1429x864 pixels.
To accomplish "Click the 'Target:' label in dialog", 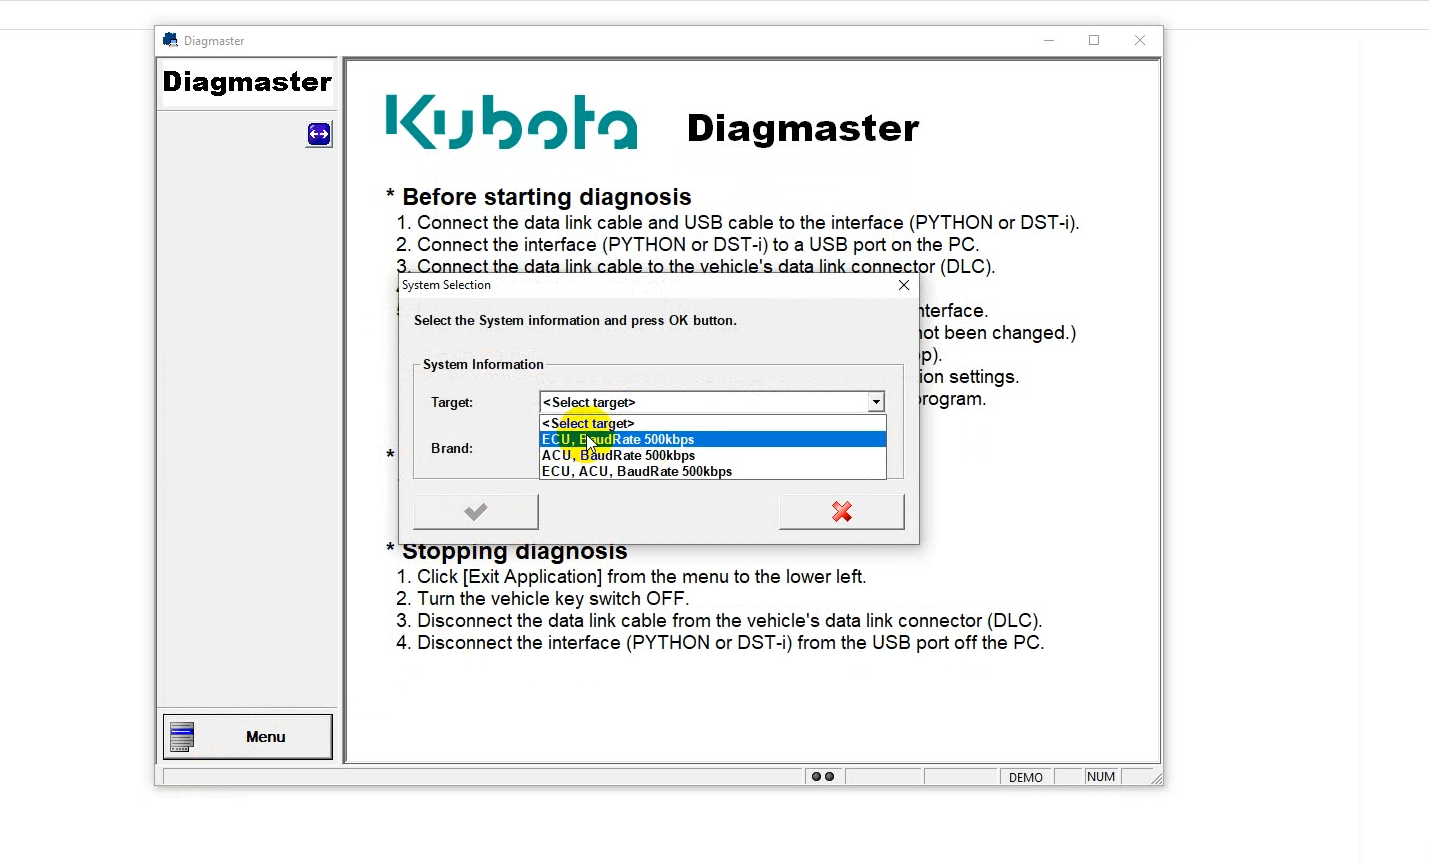I will click(x=452, y=402).
